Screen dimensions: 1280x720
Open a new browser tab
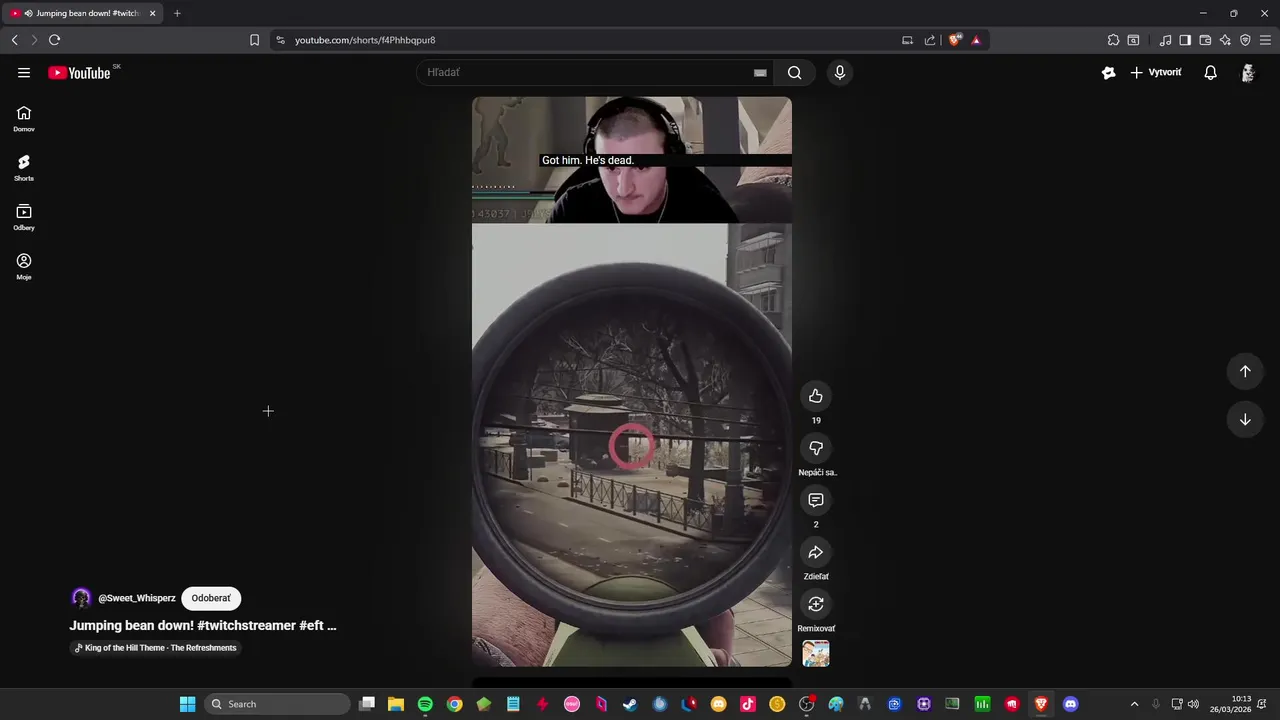[x=177, y=13]
